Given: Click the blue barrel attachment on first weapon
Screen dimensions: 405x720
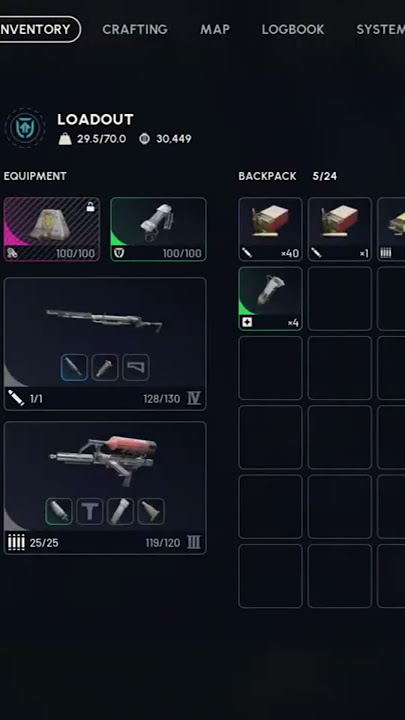Looking at the screenshot, I should 74,367.
